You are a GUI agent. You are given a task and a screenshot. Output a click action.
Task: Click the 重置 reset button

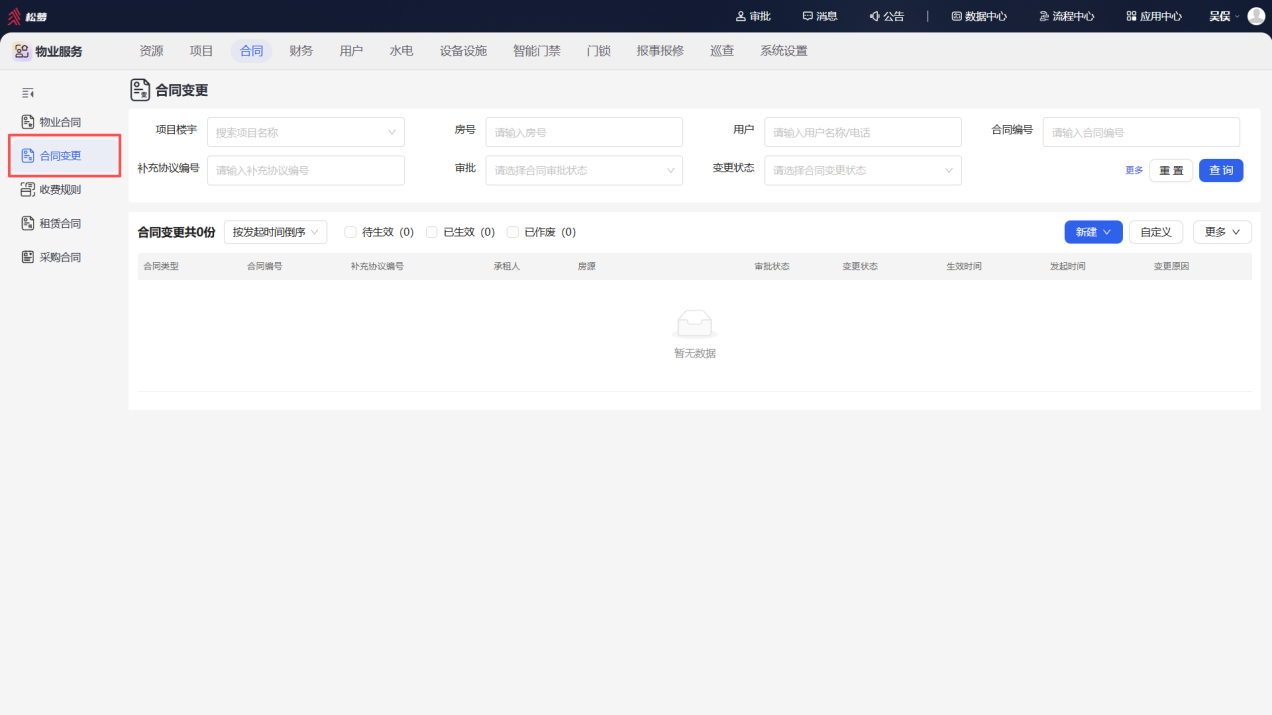pyautogui.click(x=1171, y=170)
